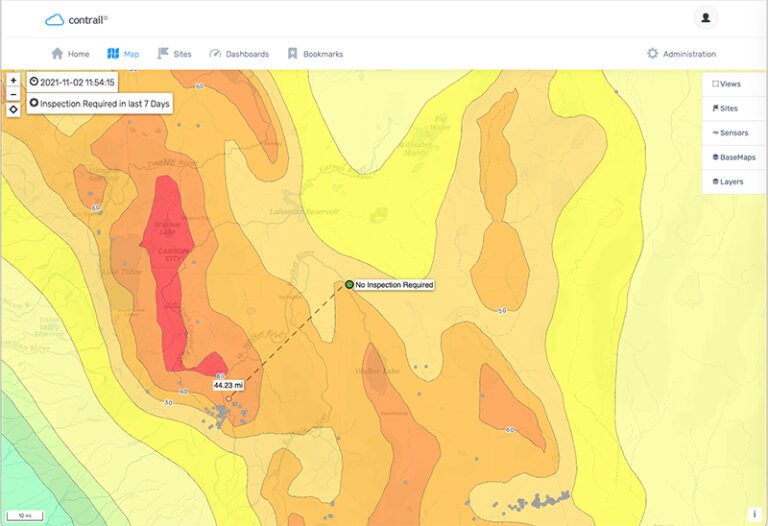The width and height of the screenshot is (768, 526).
Task: Go to the Home page
Action: (70, 54)
